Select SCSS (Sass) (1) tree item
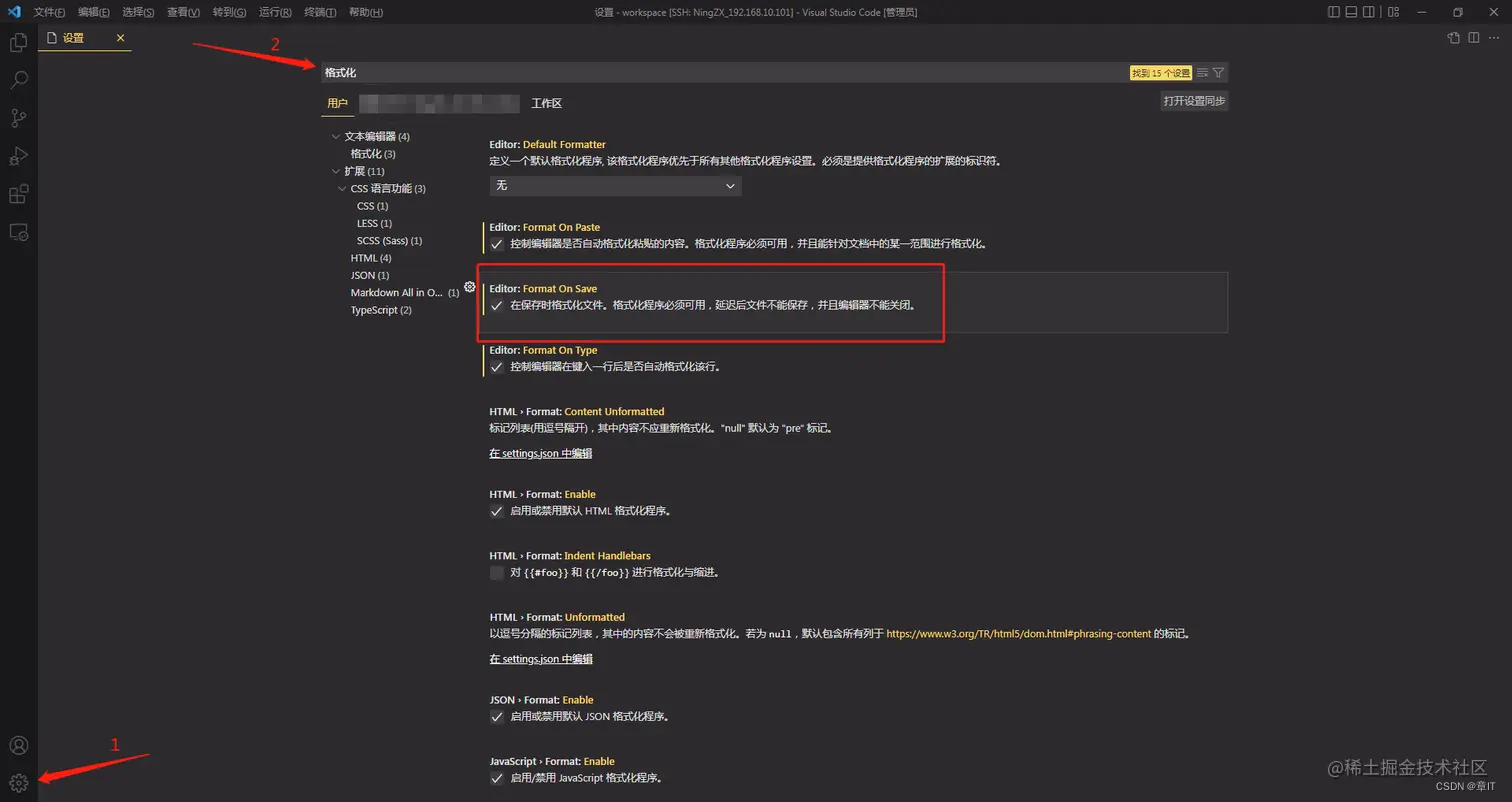Image resolution: width=1512 pixels, height=802 pixels. pyautogui.click(x=389, y=241)
